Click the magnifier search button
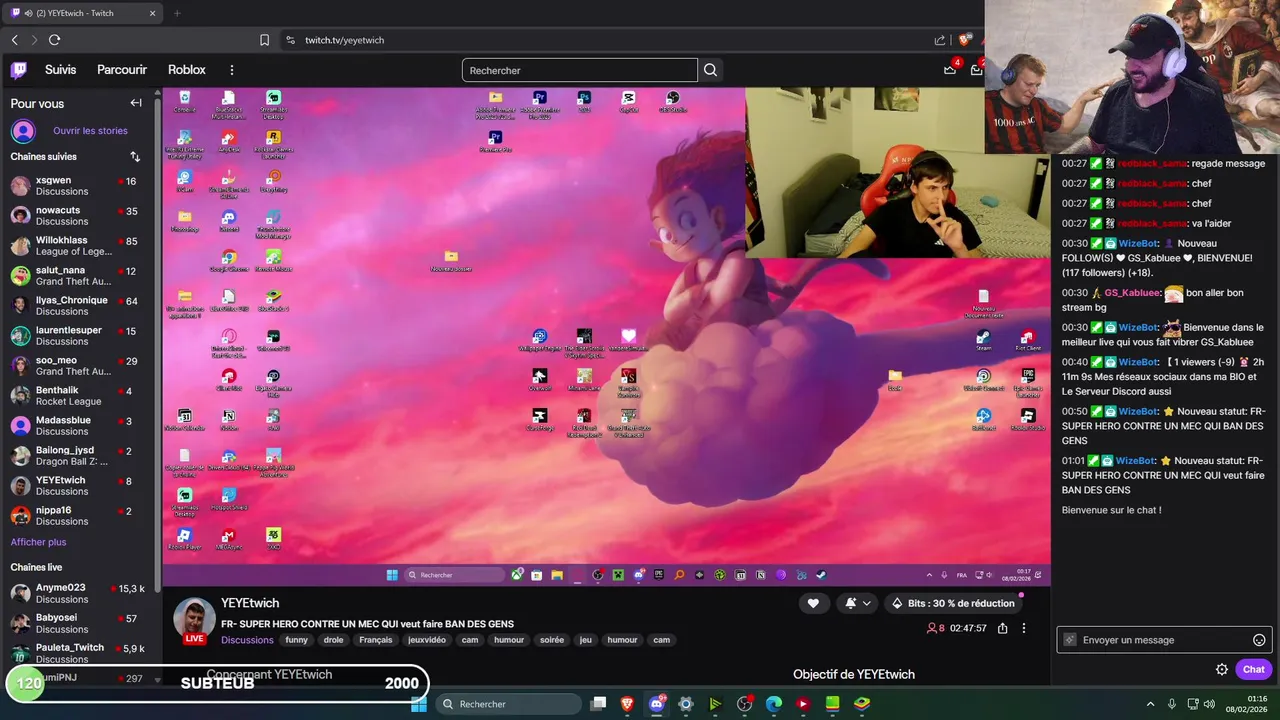Image resolution: width=1280 pixels, height=720 pixels. click(x=710, y=70)
